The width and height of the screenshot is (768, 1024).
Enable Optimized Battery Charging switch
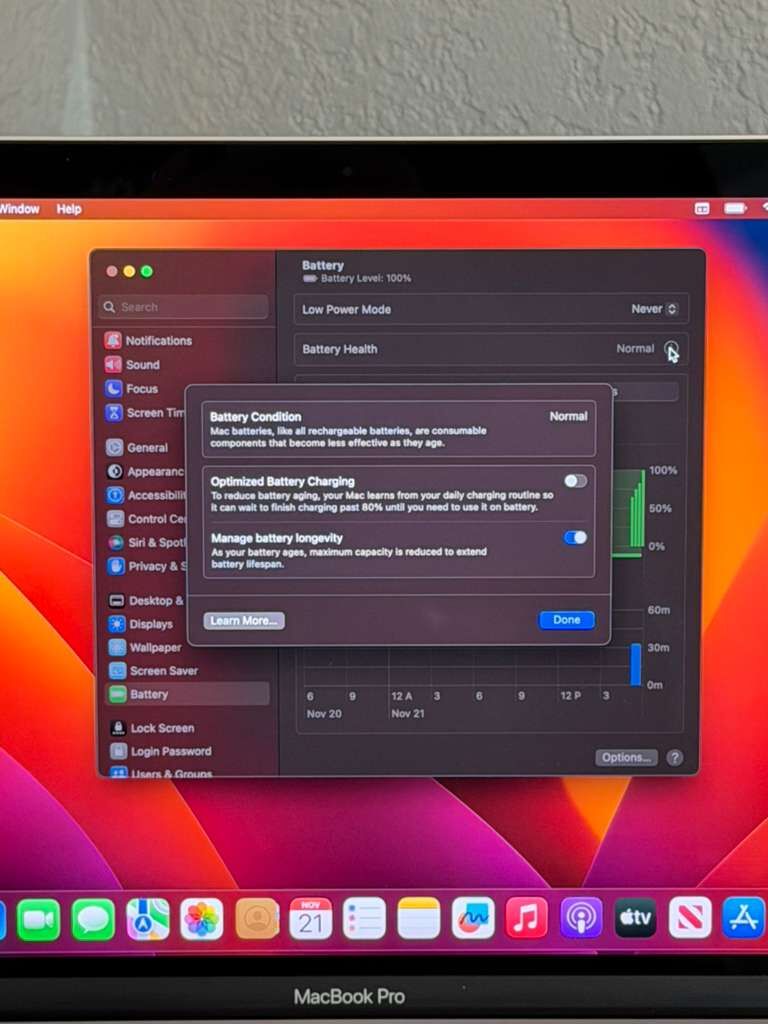575,481
